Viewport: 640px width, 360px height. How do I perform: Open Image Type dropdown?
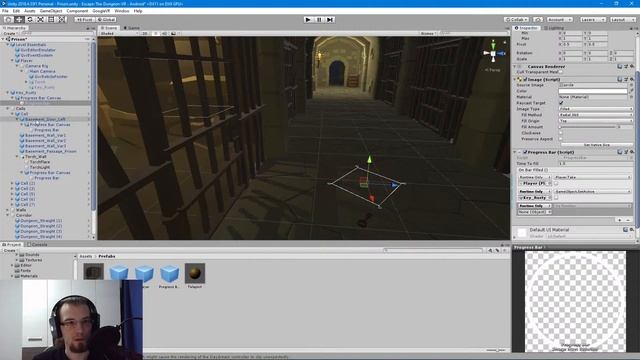coord(596,109)
